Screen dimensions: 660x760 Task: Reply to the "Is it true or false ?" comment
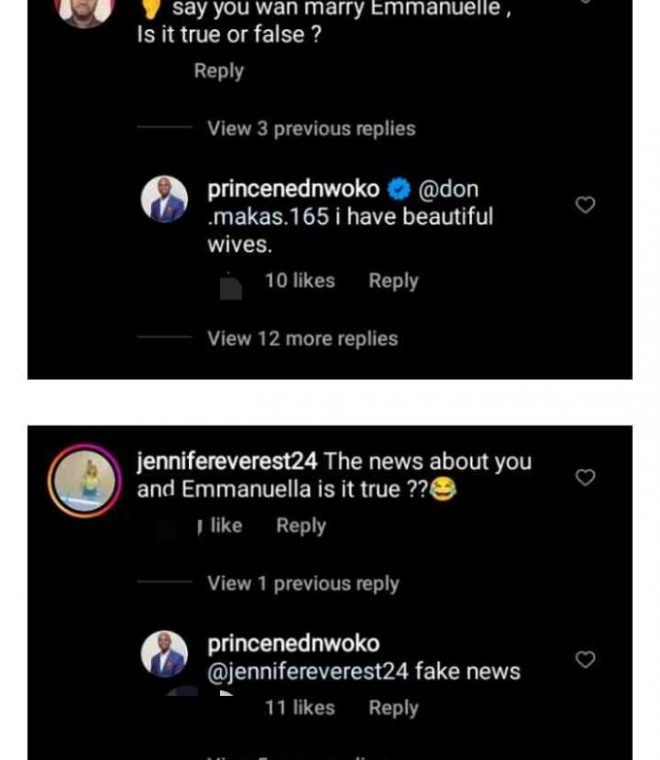pos(218,71)
